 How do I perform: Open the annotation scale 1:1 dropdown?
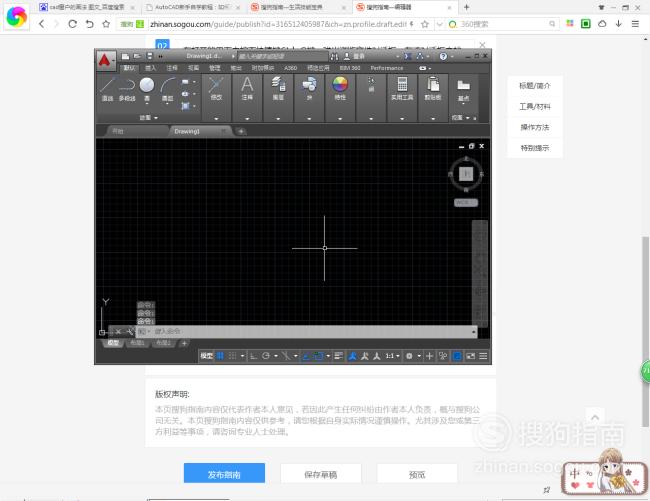[x=393, y=356]
